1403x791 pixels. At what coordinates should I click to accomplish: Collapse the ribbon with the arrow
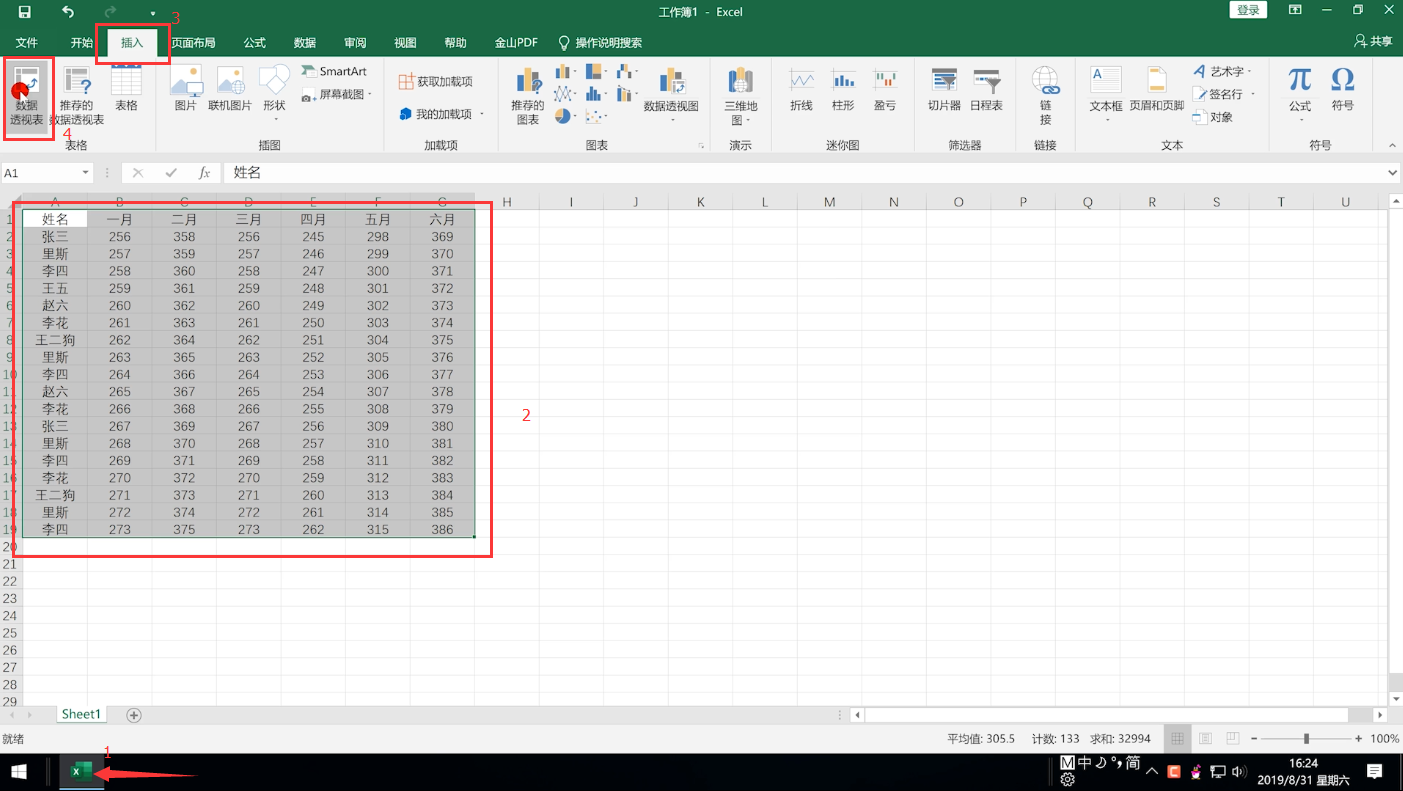coord(1392,145)
